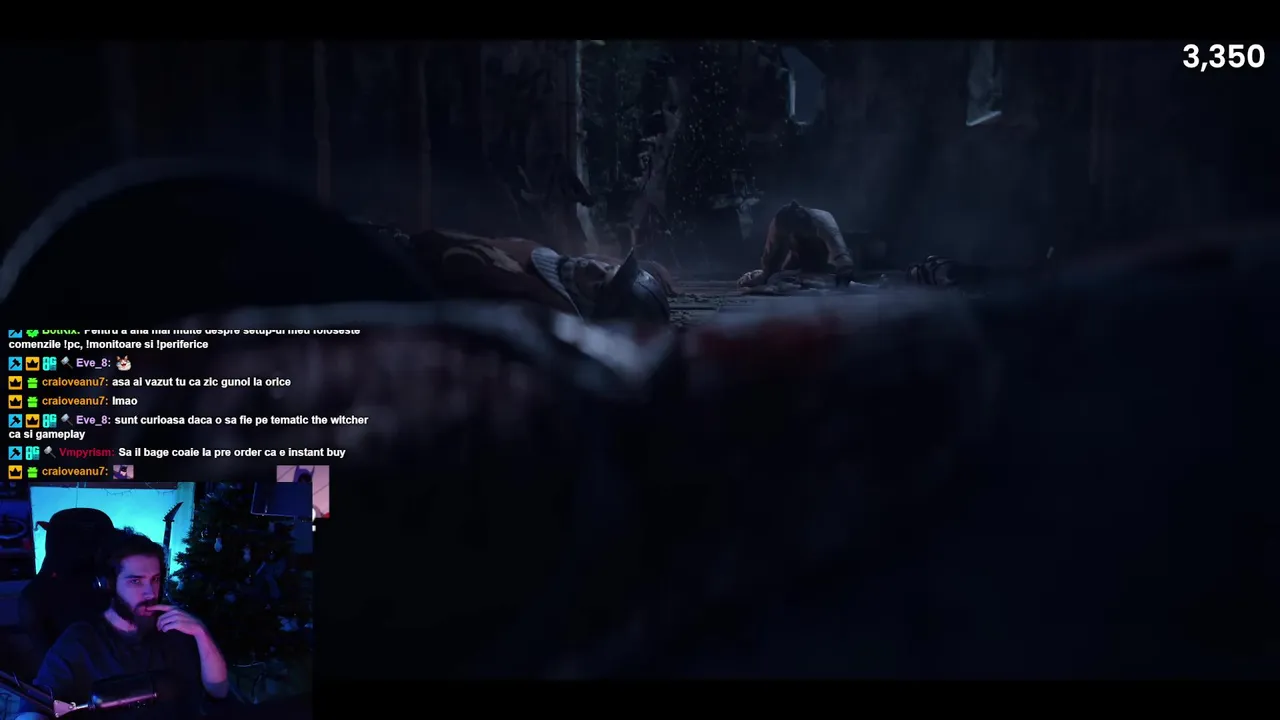Click craioveanu7's name on the 'lmao' message
The height and width of the screenshot is (720, 1280).
pos(75,401)
